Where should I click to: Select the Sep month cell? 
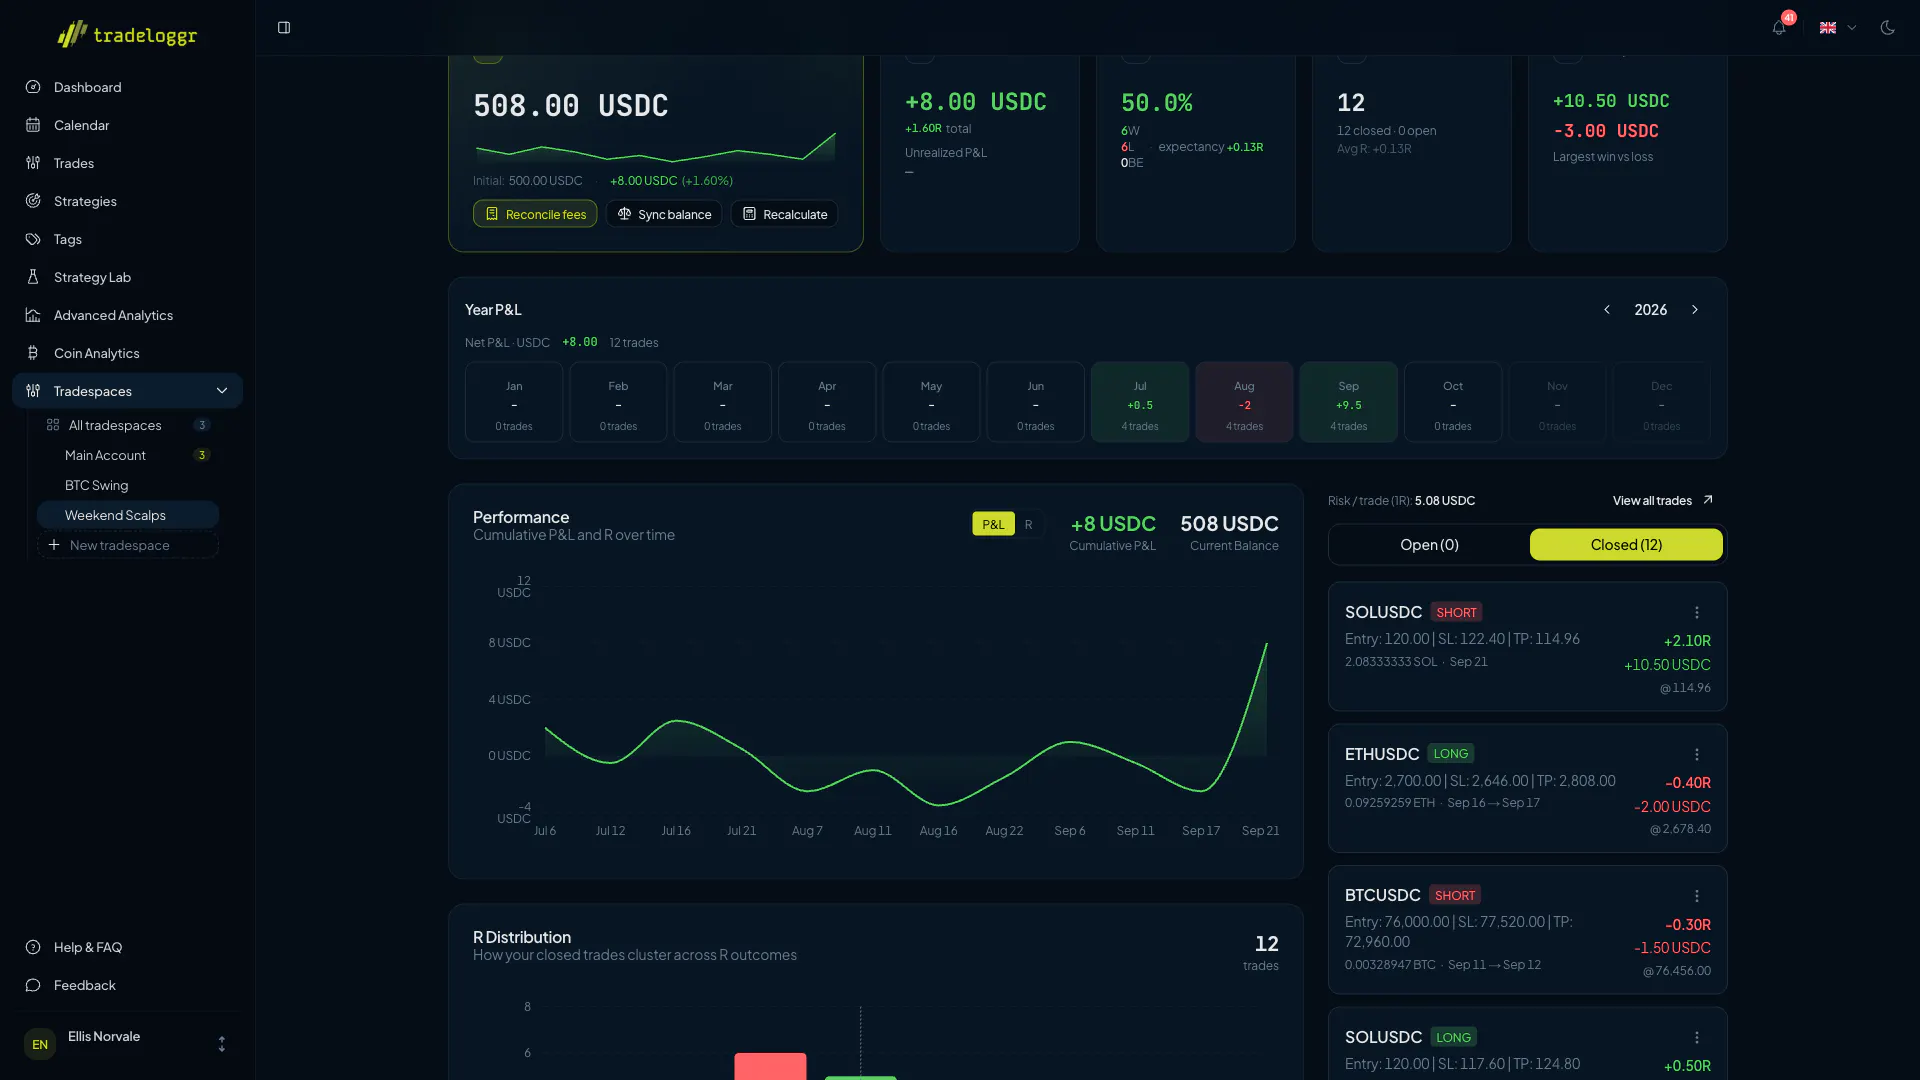pos(1348,402)
